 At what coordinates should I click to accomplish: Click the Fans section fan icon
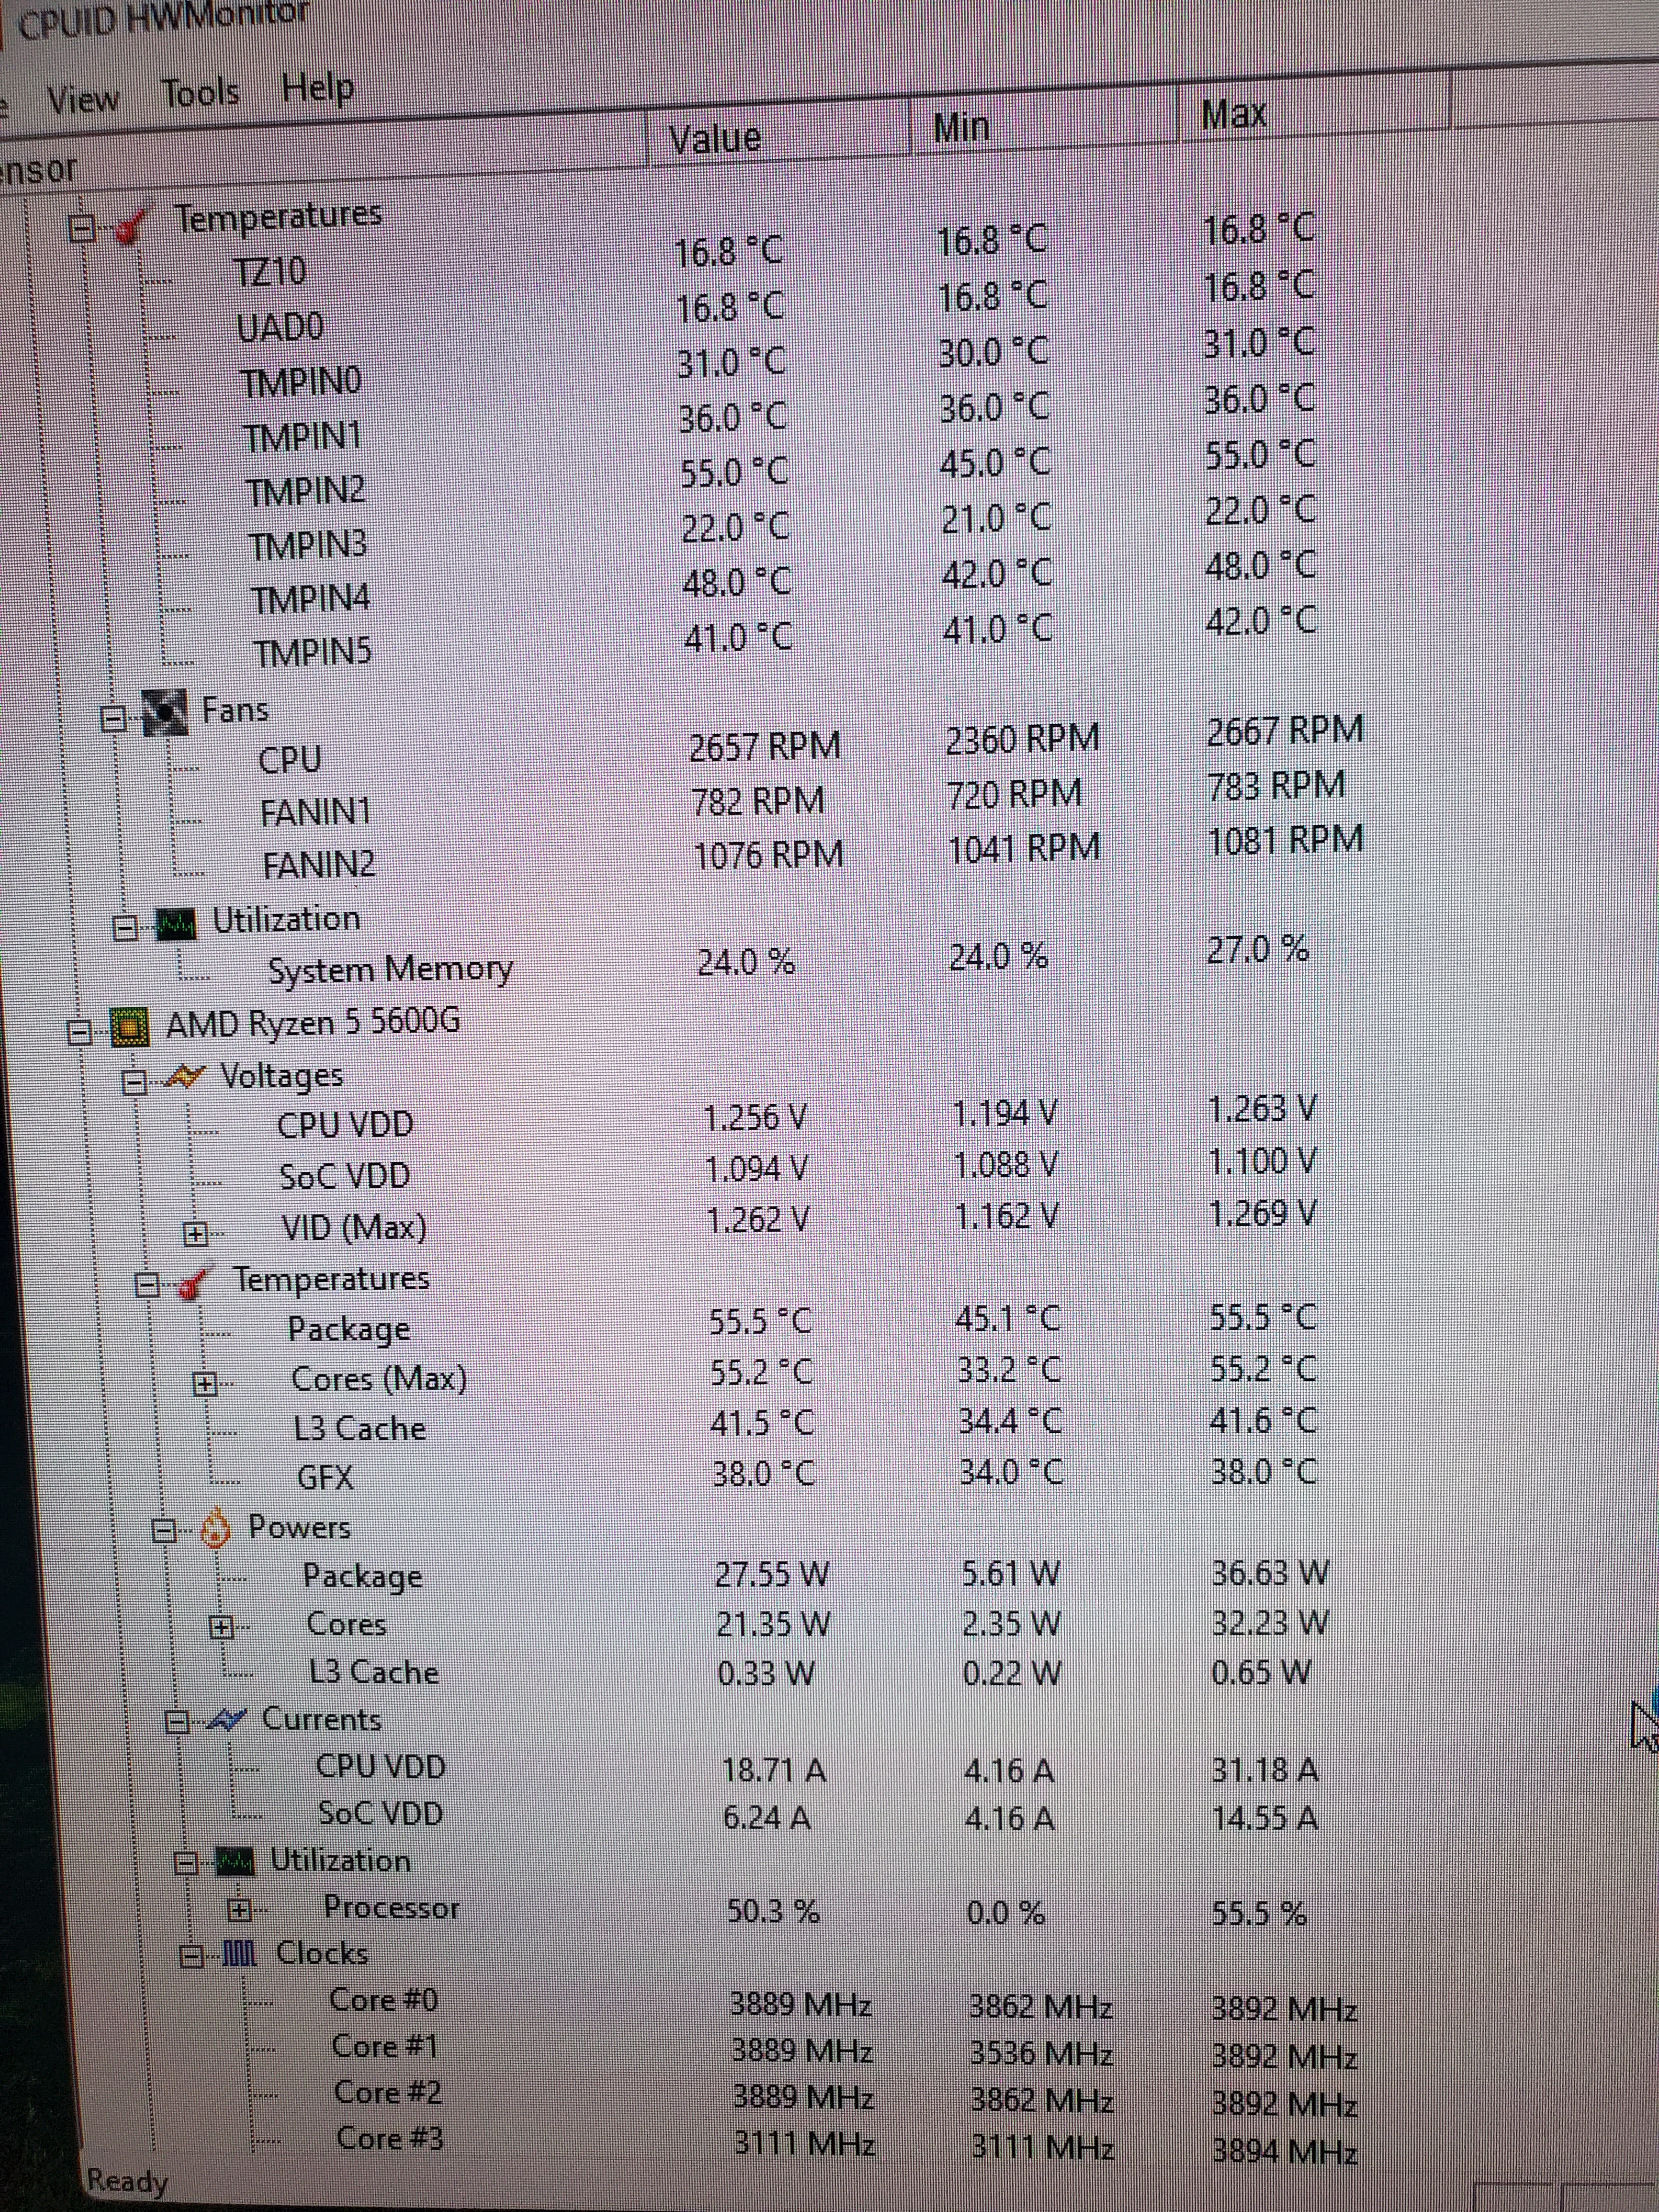click(164, 713)
